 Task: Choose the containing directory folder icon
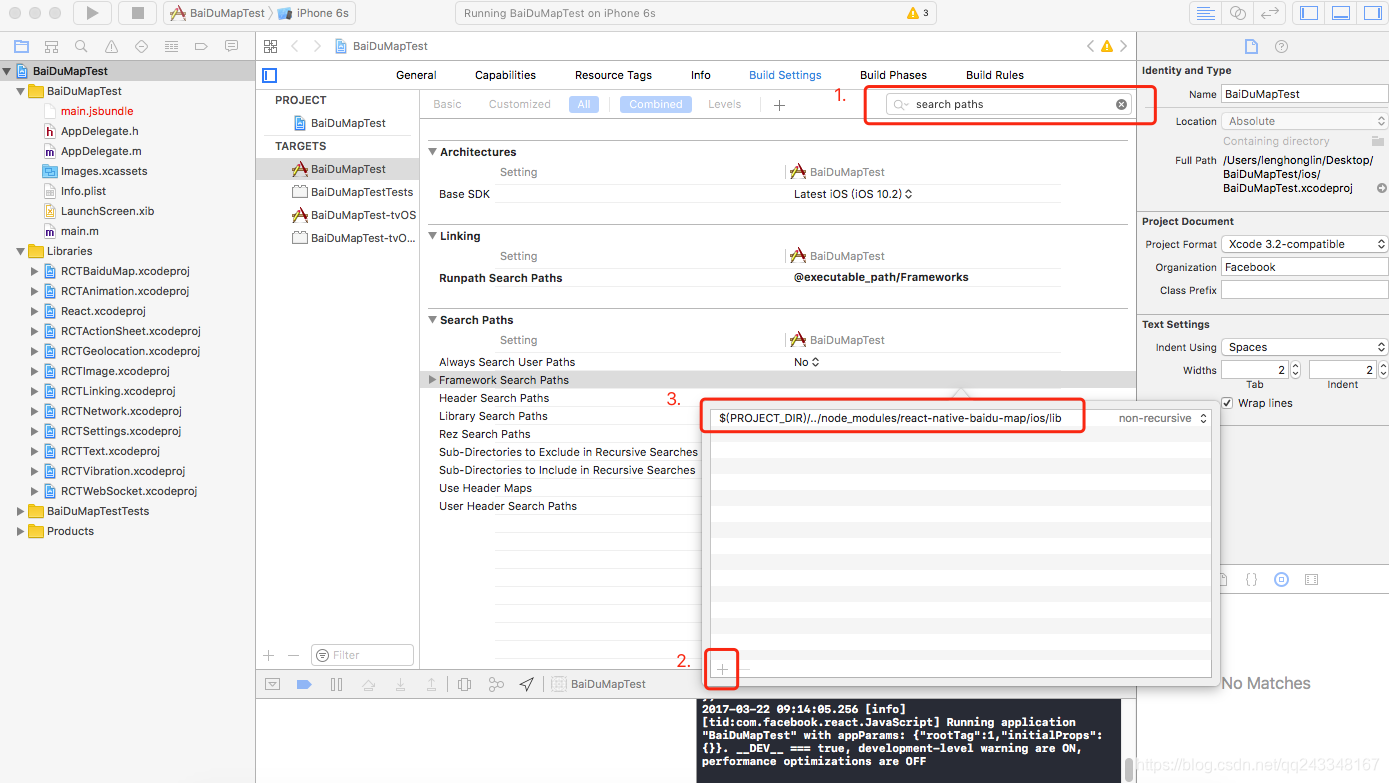1378,141
